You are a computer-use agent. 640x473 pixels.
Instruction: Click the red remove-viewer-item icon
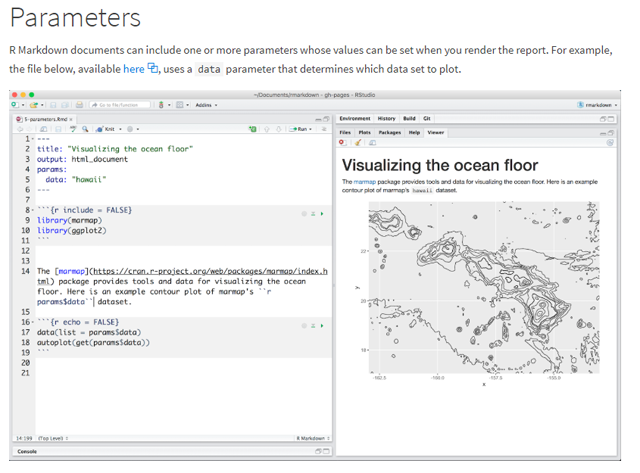pos(342,142)
